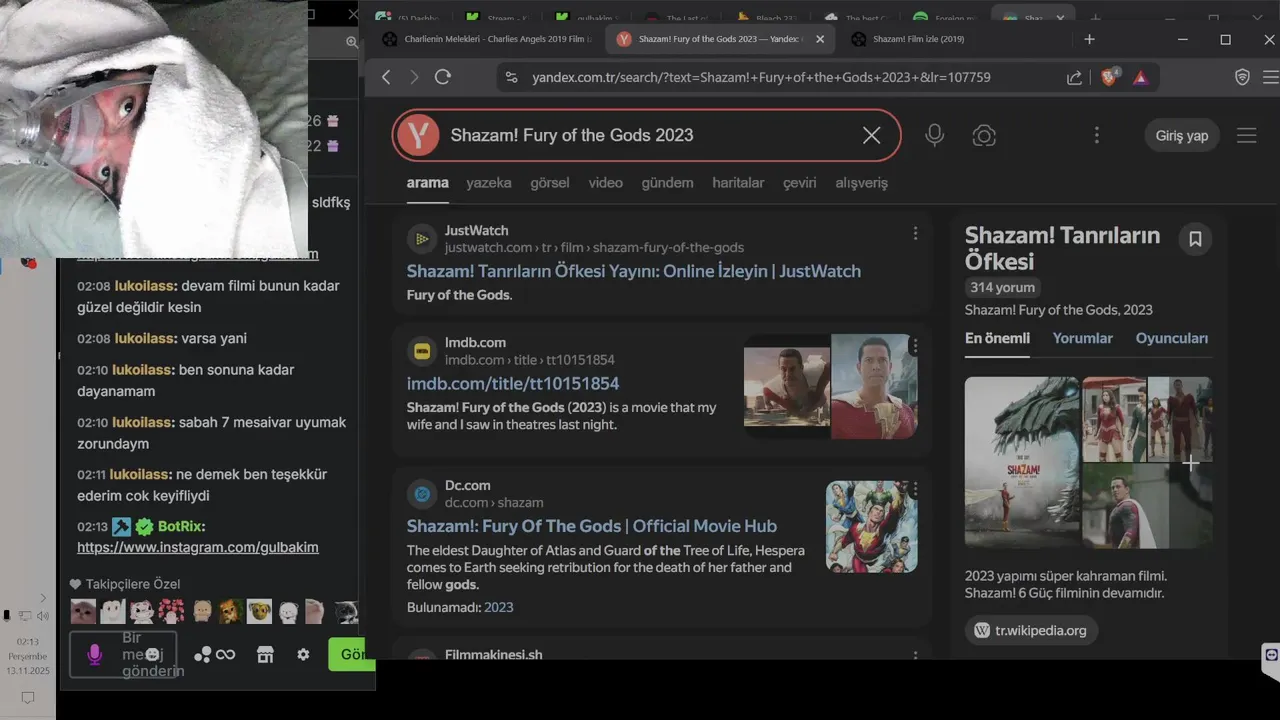Open a new browser tab
The image size is (1280, 720).
click(x=1089, y=39)
